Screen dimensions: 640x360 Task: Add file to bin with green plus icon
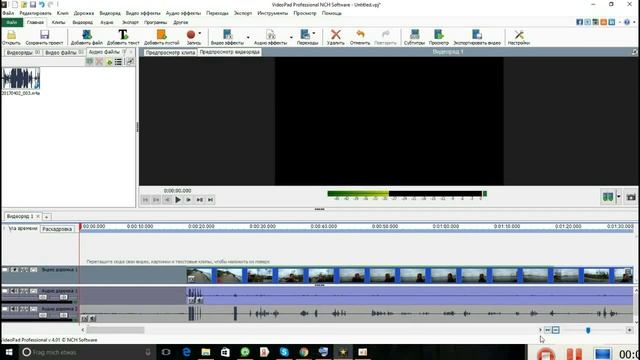pyautogui.click(x=109, y=62)
